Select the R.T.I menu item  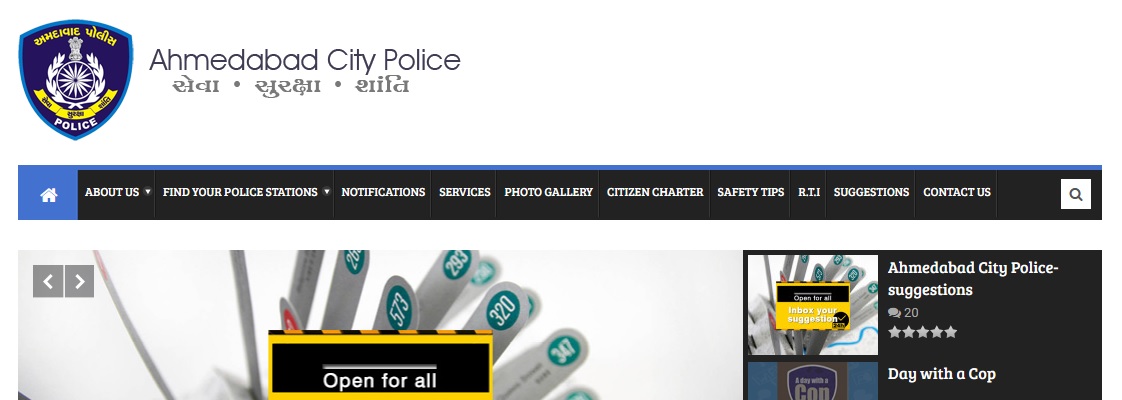pos(809,192)
